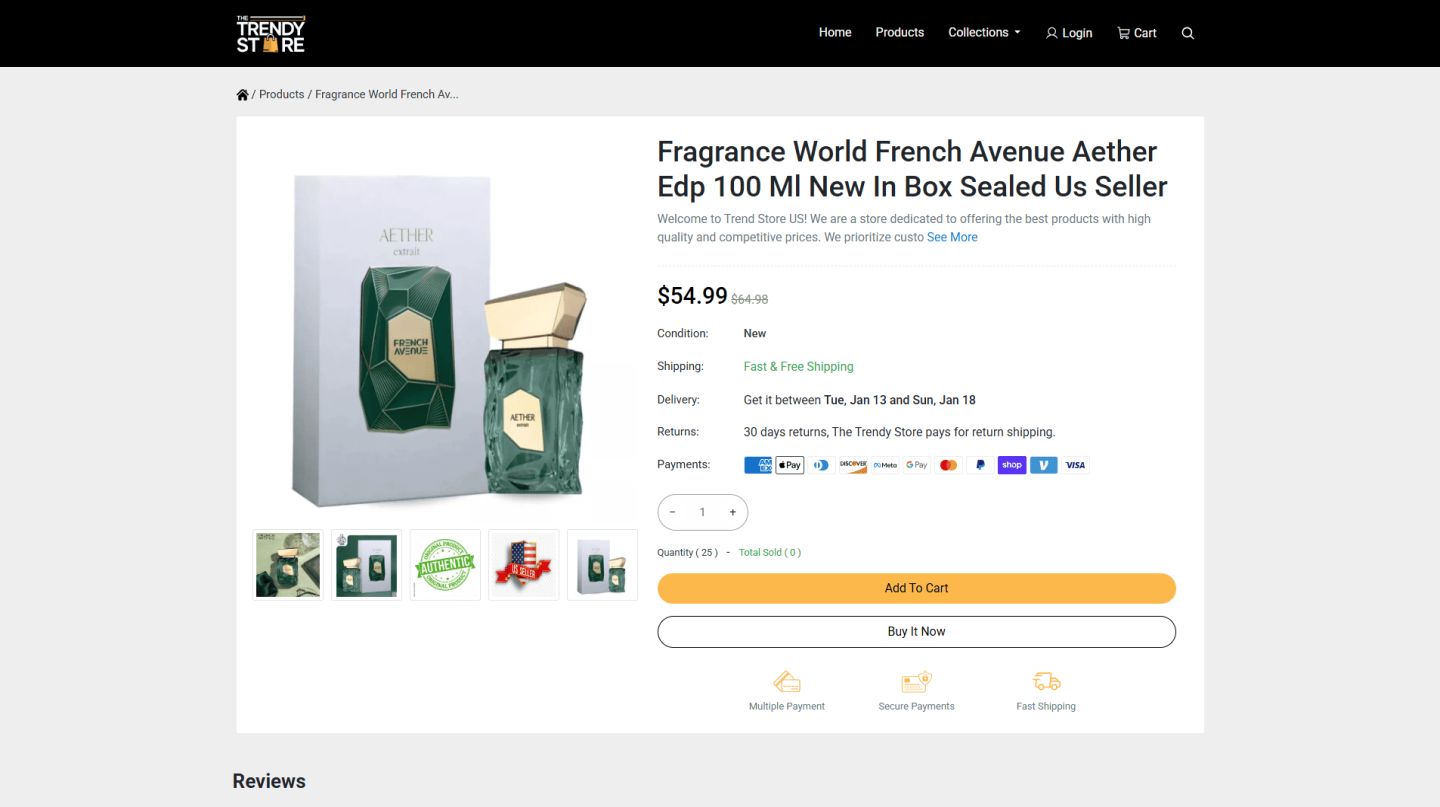Select the Authentic badge thumbnail
The width and height of the screenshot is (1440, 807).
[x=445, y=565]
